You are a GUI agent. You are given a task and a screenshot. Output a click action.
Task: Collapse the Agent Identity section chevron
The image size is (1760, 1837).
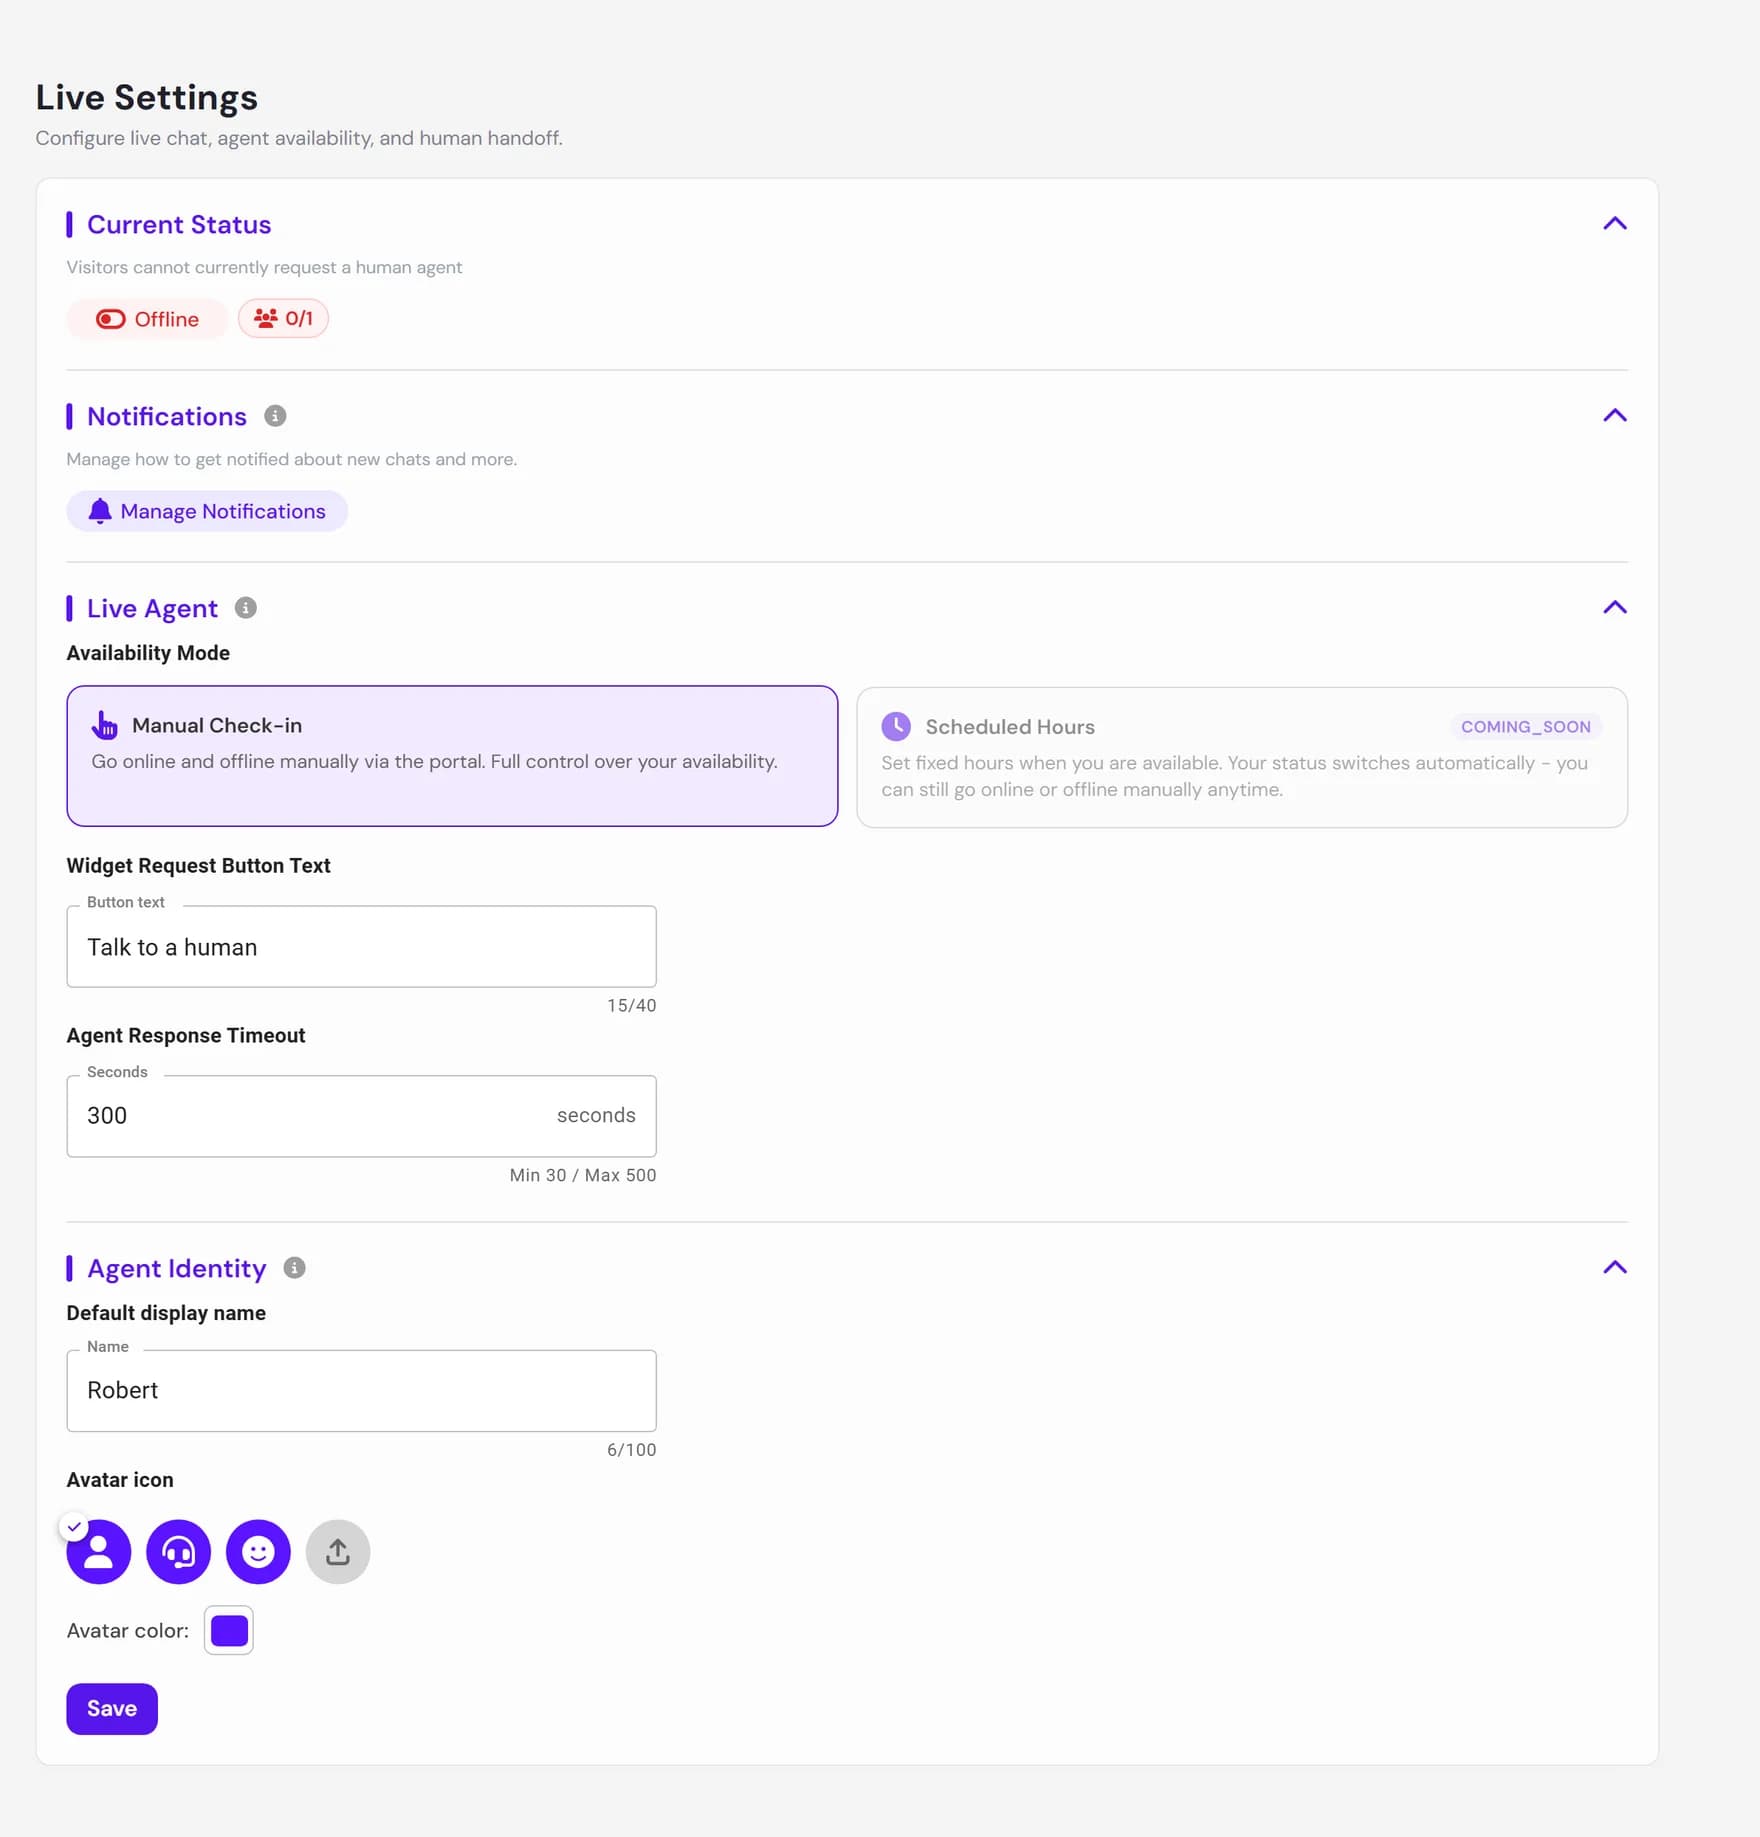click(x=1614, y=1268)
